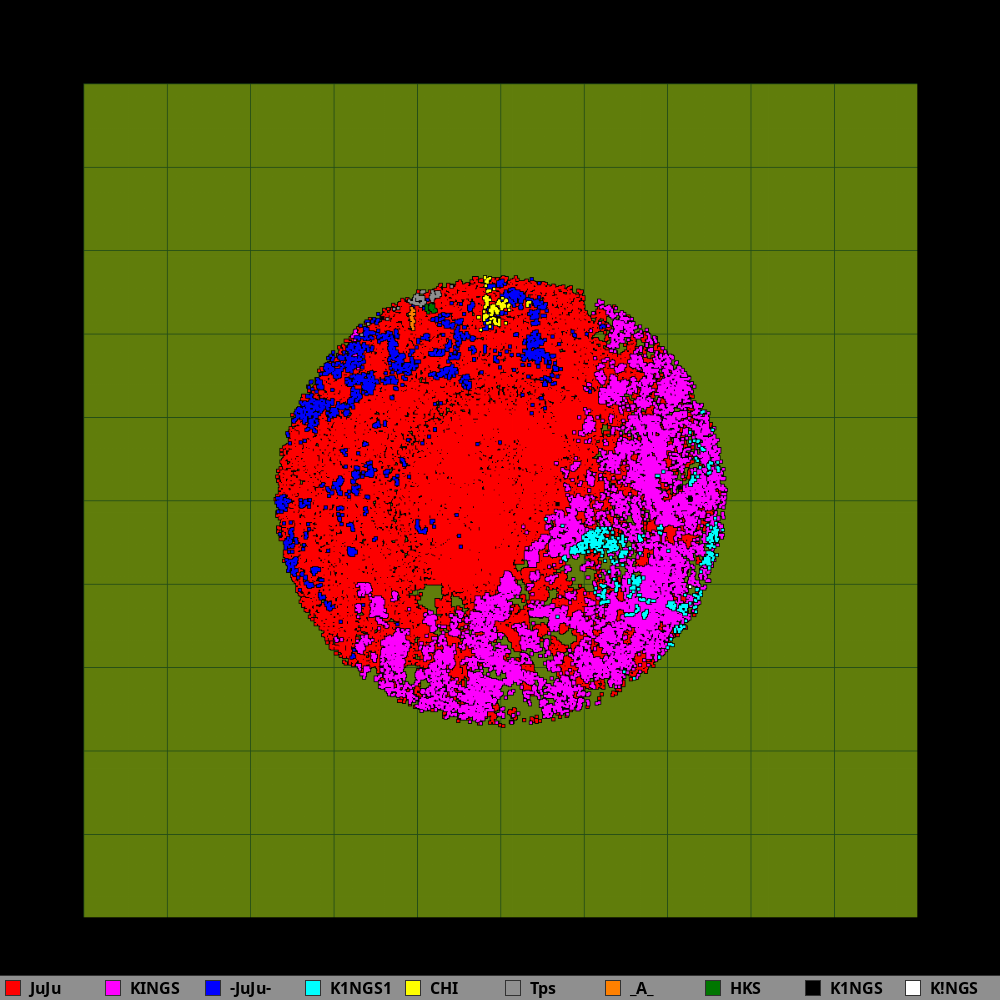1000x1000 pixels.
Task: Click the orange _A_ legend swatch
Action: (613, 988)
